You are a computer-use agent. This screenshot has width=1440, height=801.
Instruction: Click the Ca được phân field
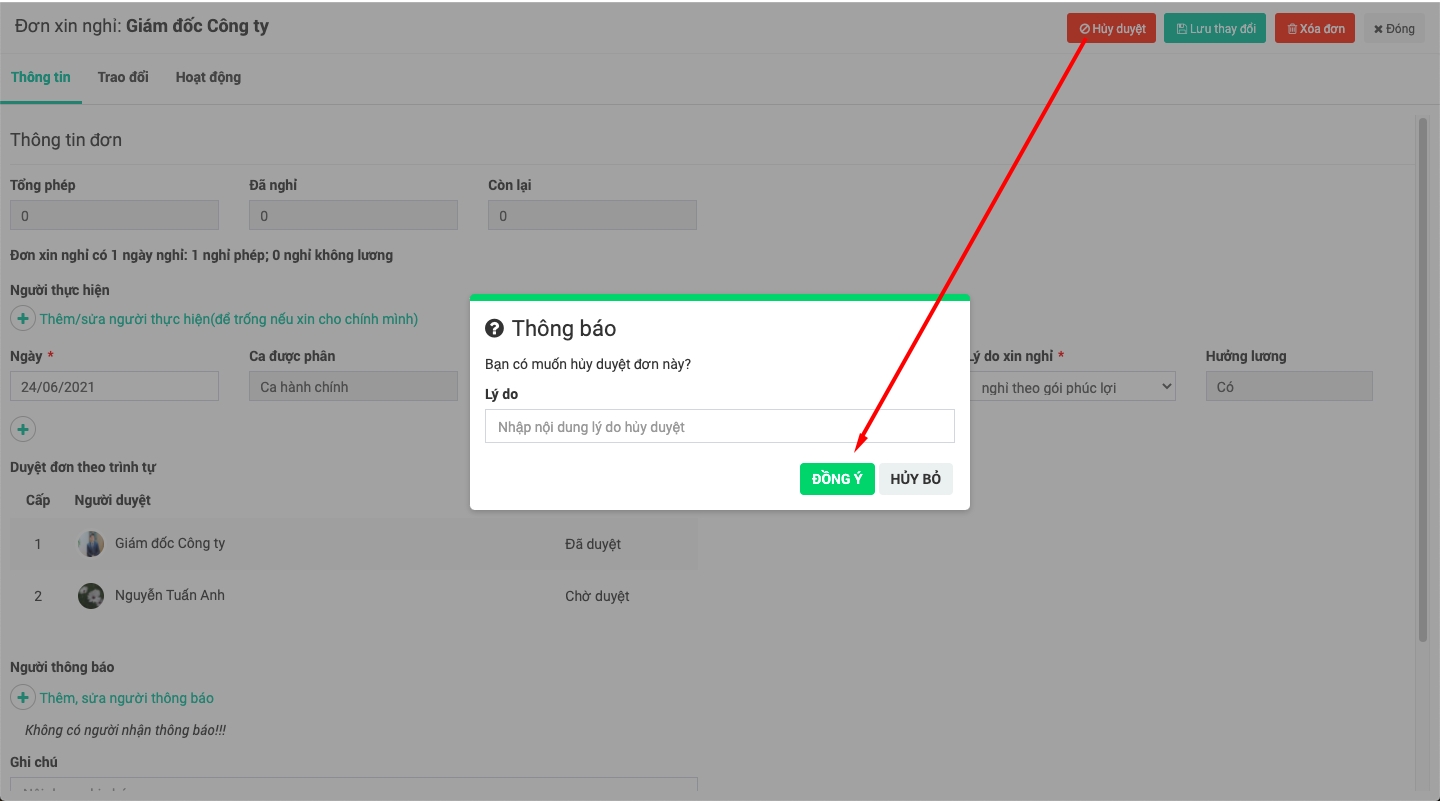coord(353,387)
